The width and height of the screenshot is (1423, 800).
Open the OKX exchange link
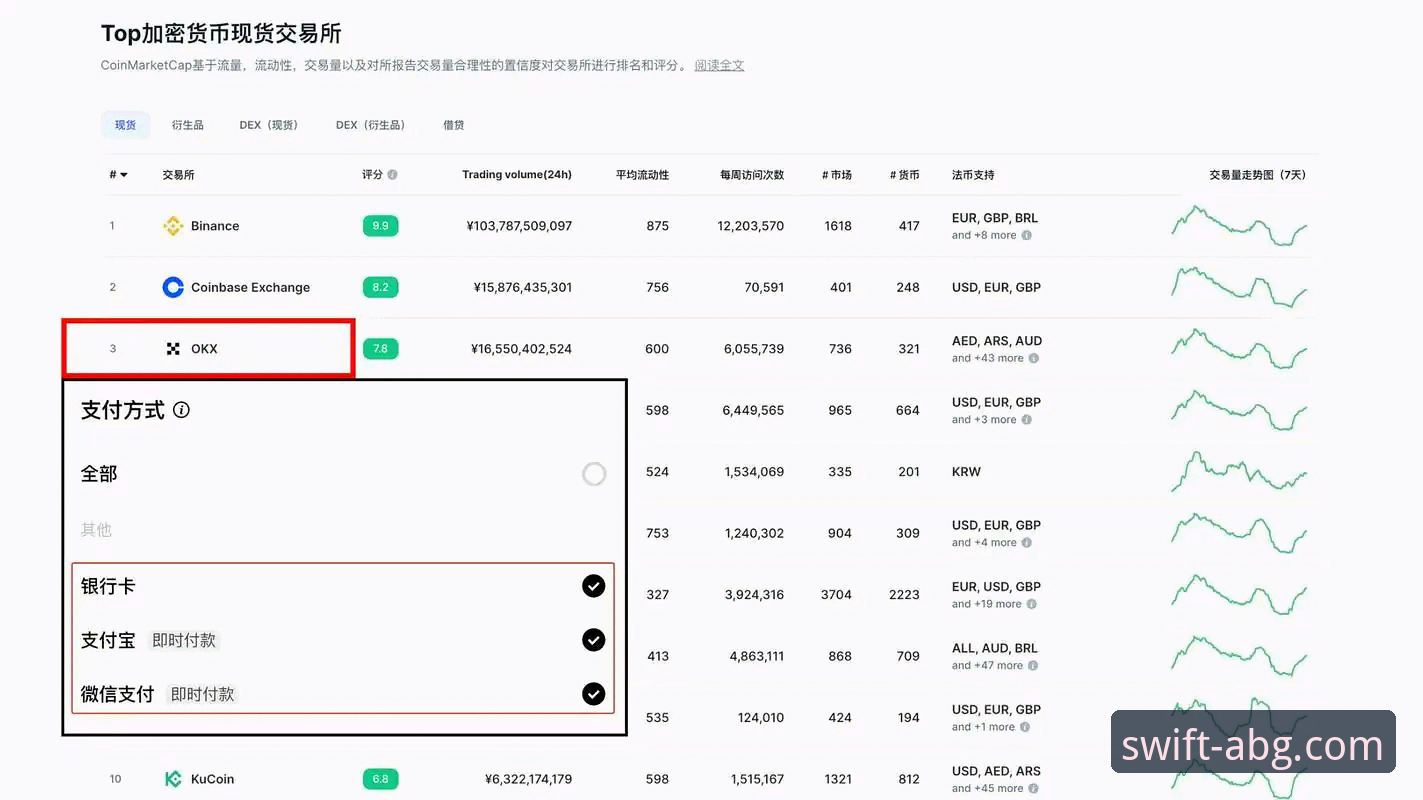coord(204,349)
